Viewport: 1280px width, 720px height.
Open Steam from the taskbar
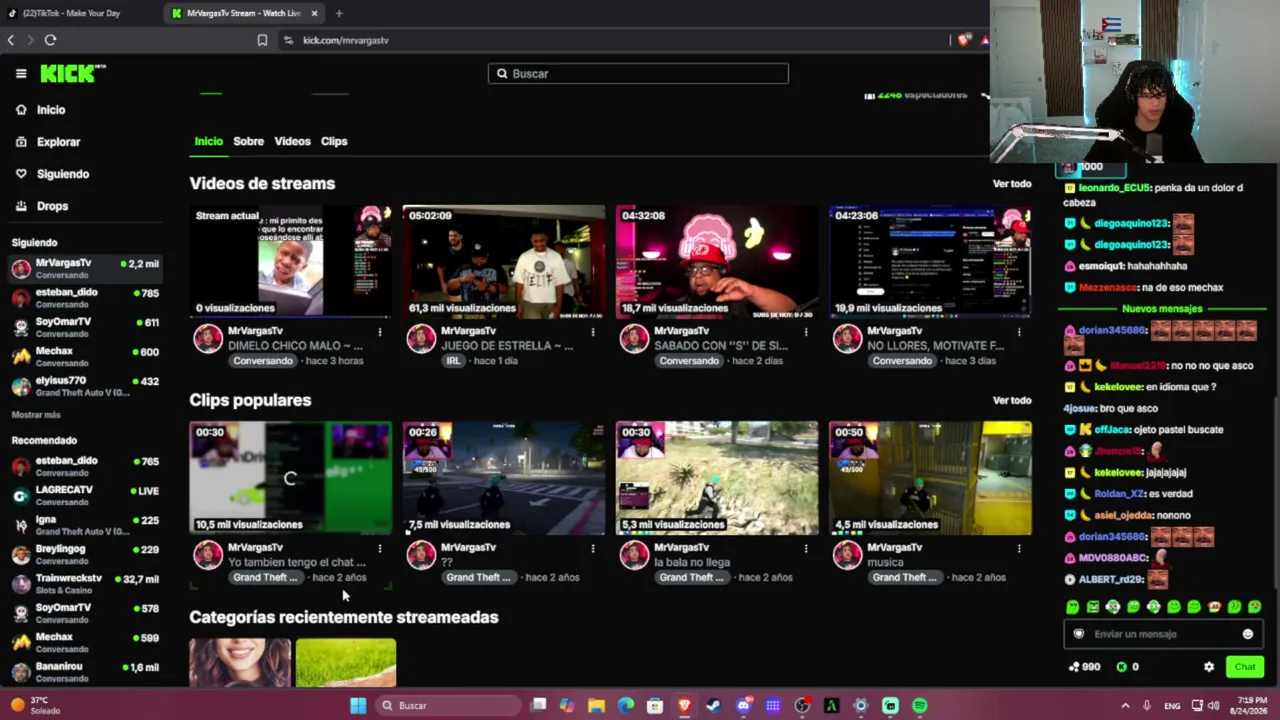(x=713, y=706)
